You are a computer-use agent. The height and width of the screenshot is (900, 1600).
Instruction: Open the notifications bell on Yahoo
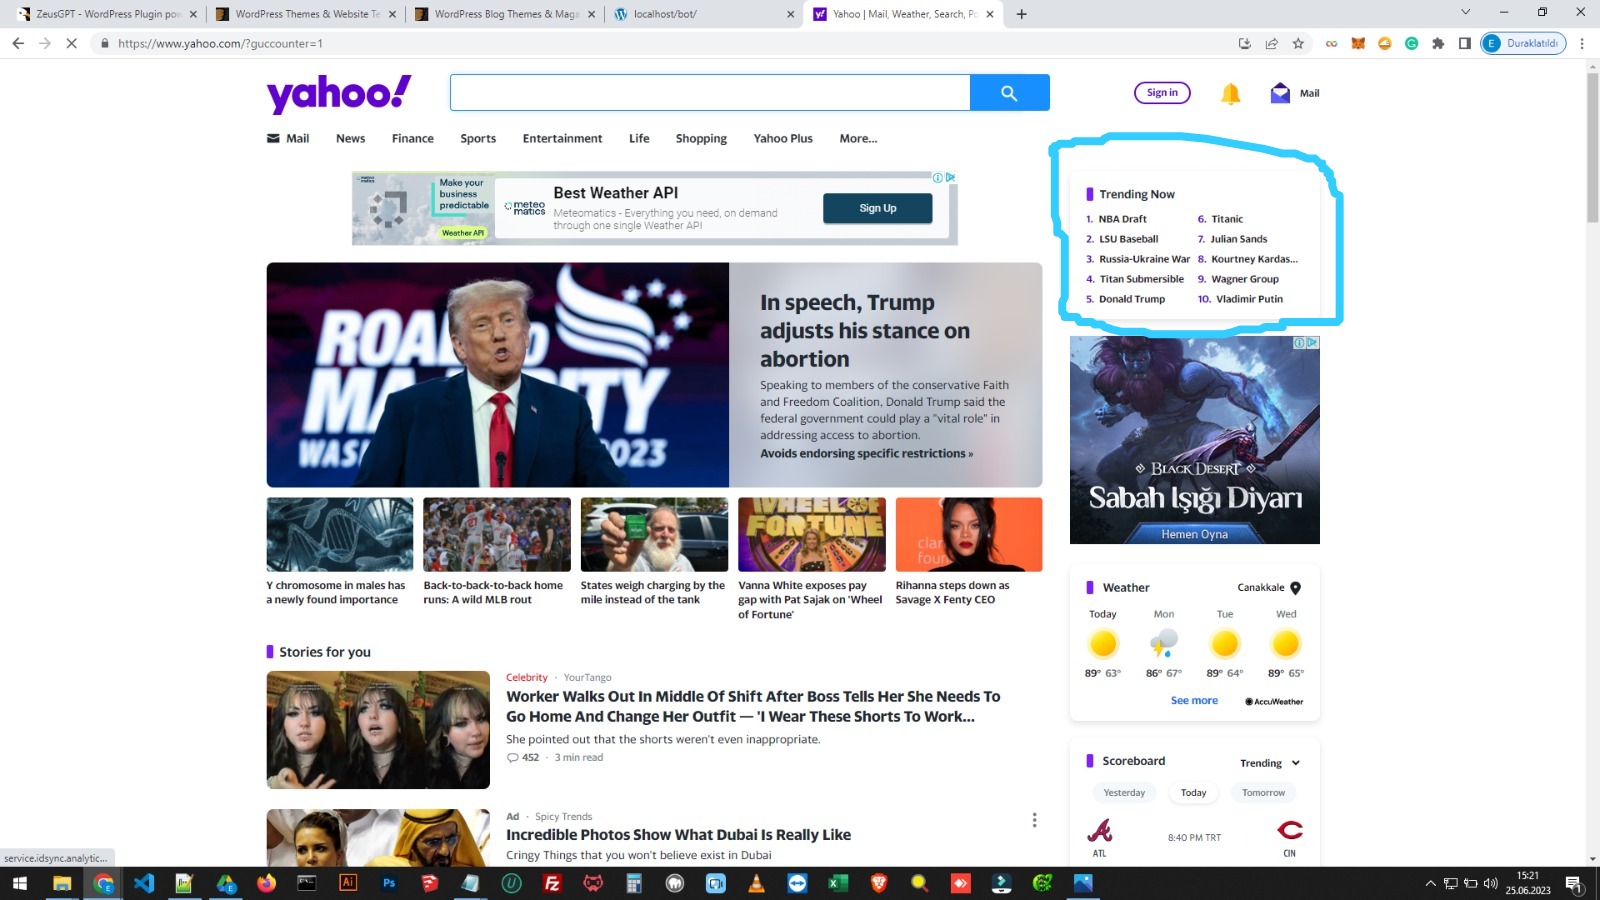[1230, 93]
